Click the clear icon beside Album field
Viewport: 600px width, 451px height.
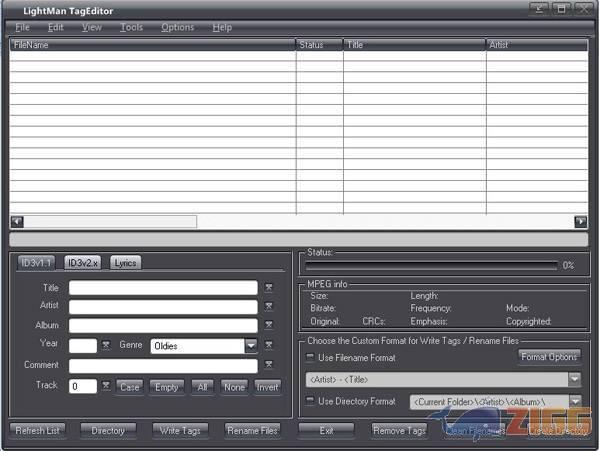coord(268,326)
